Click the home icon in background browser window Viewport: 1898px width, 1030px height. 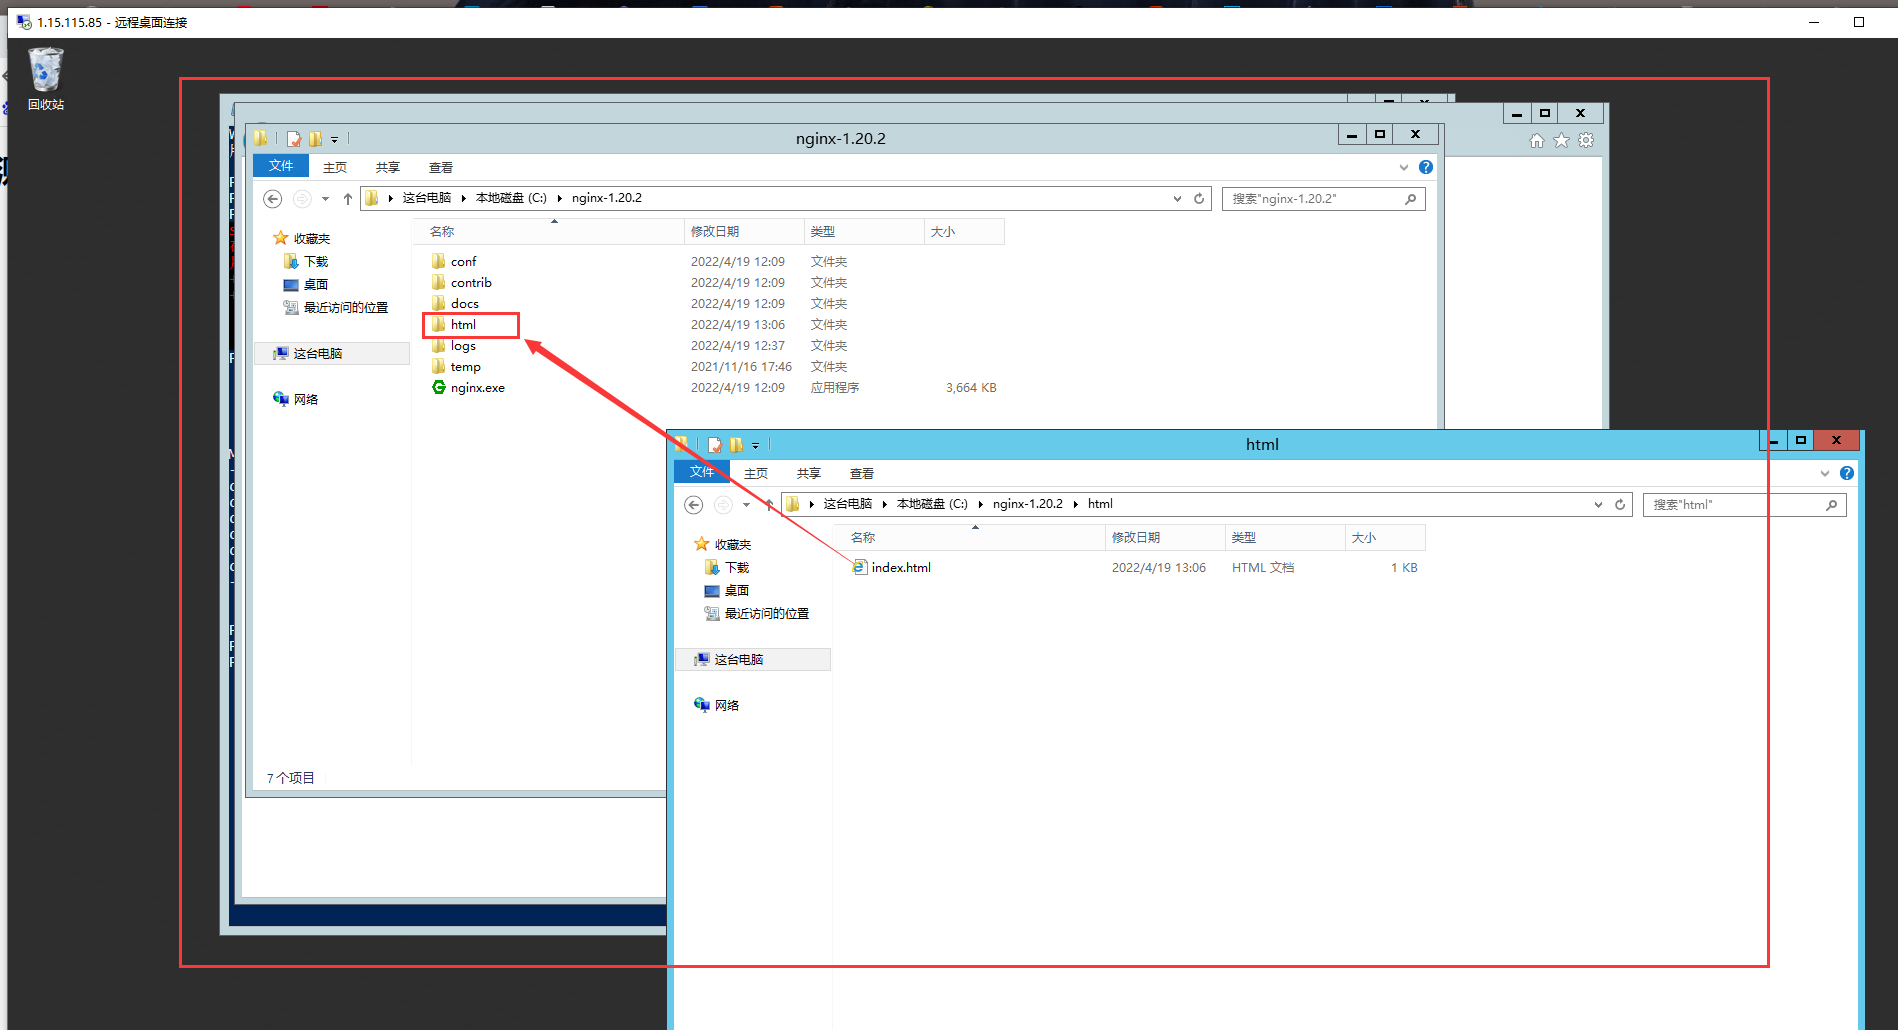1537,140
